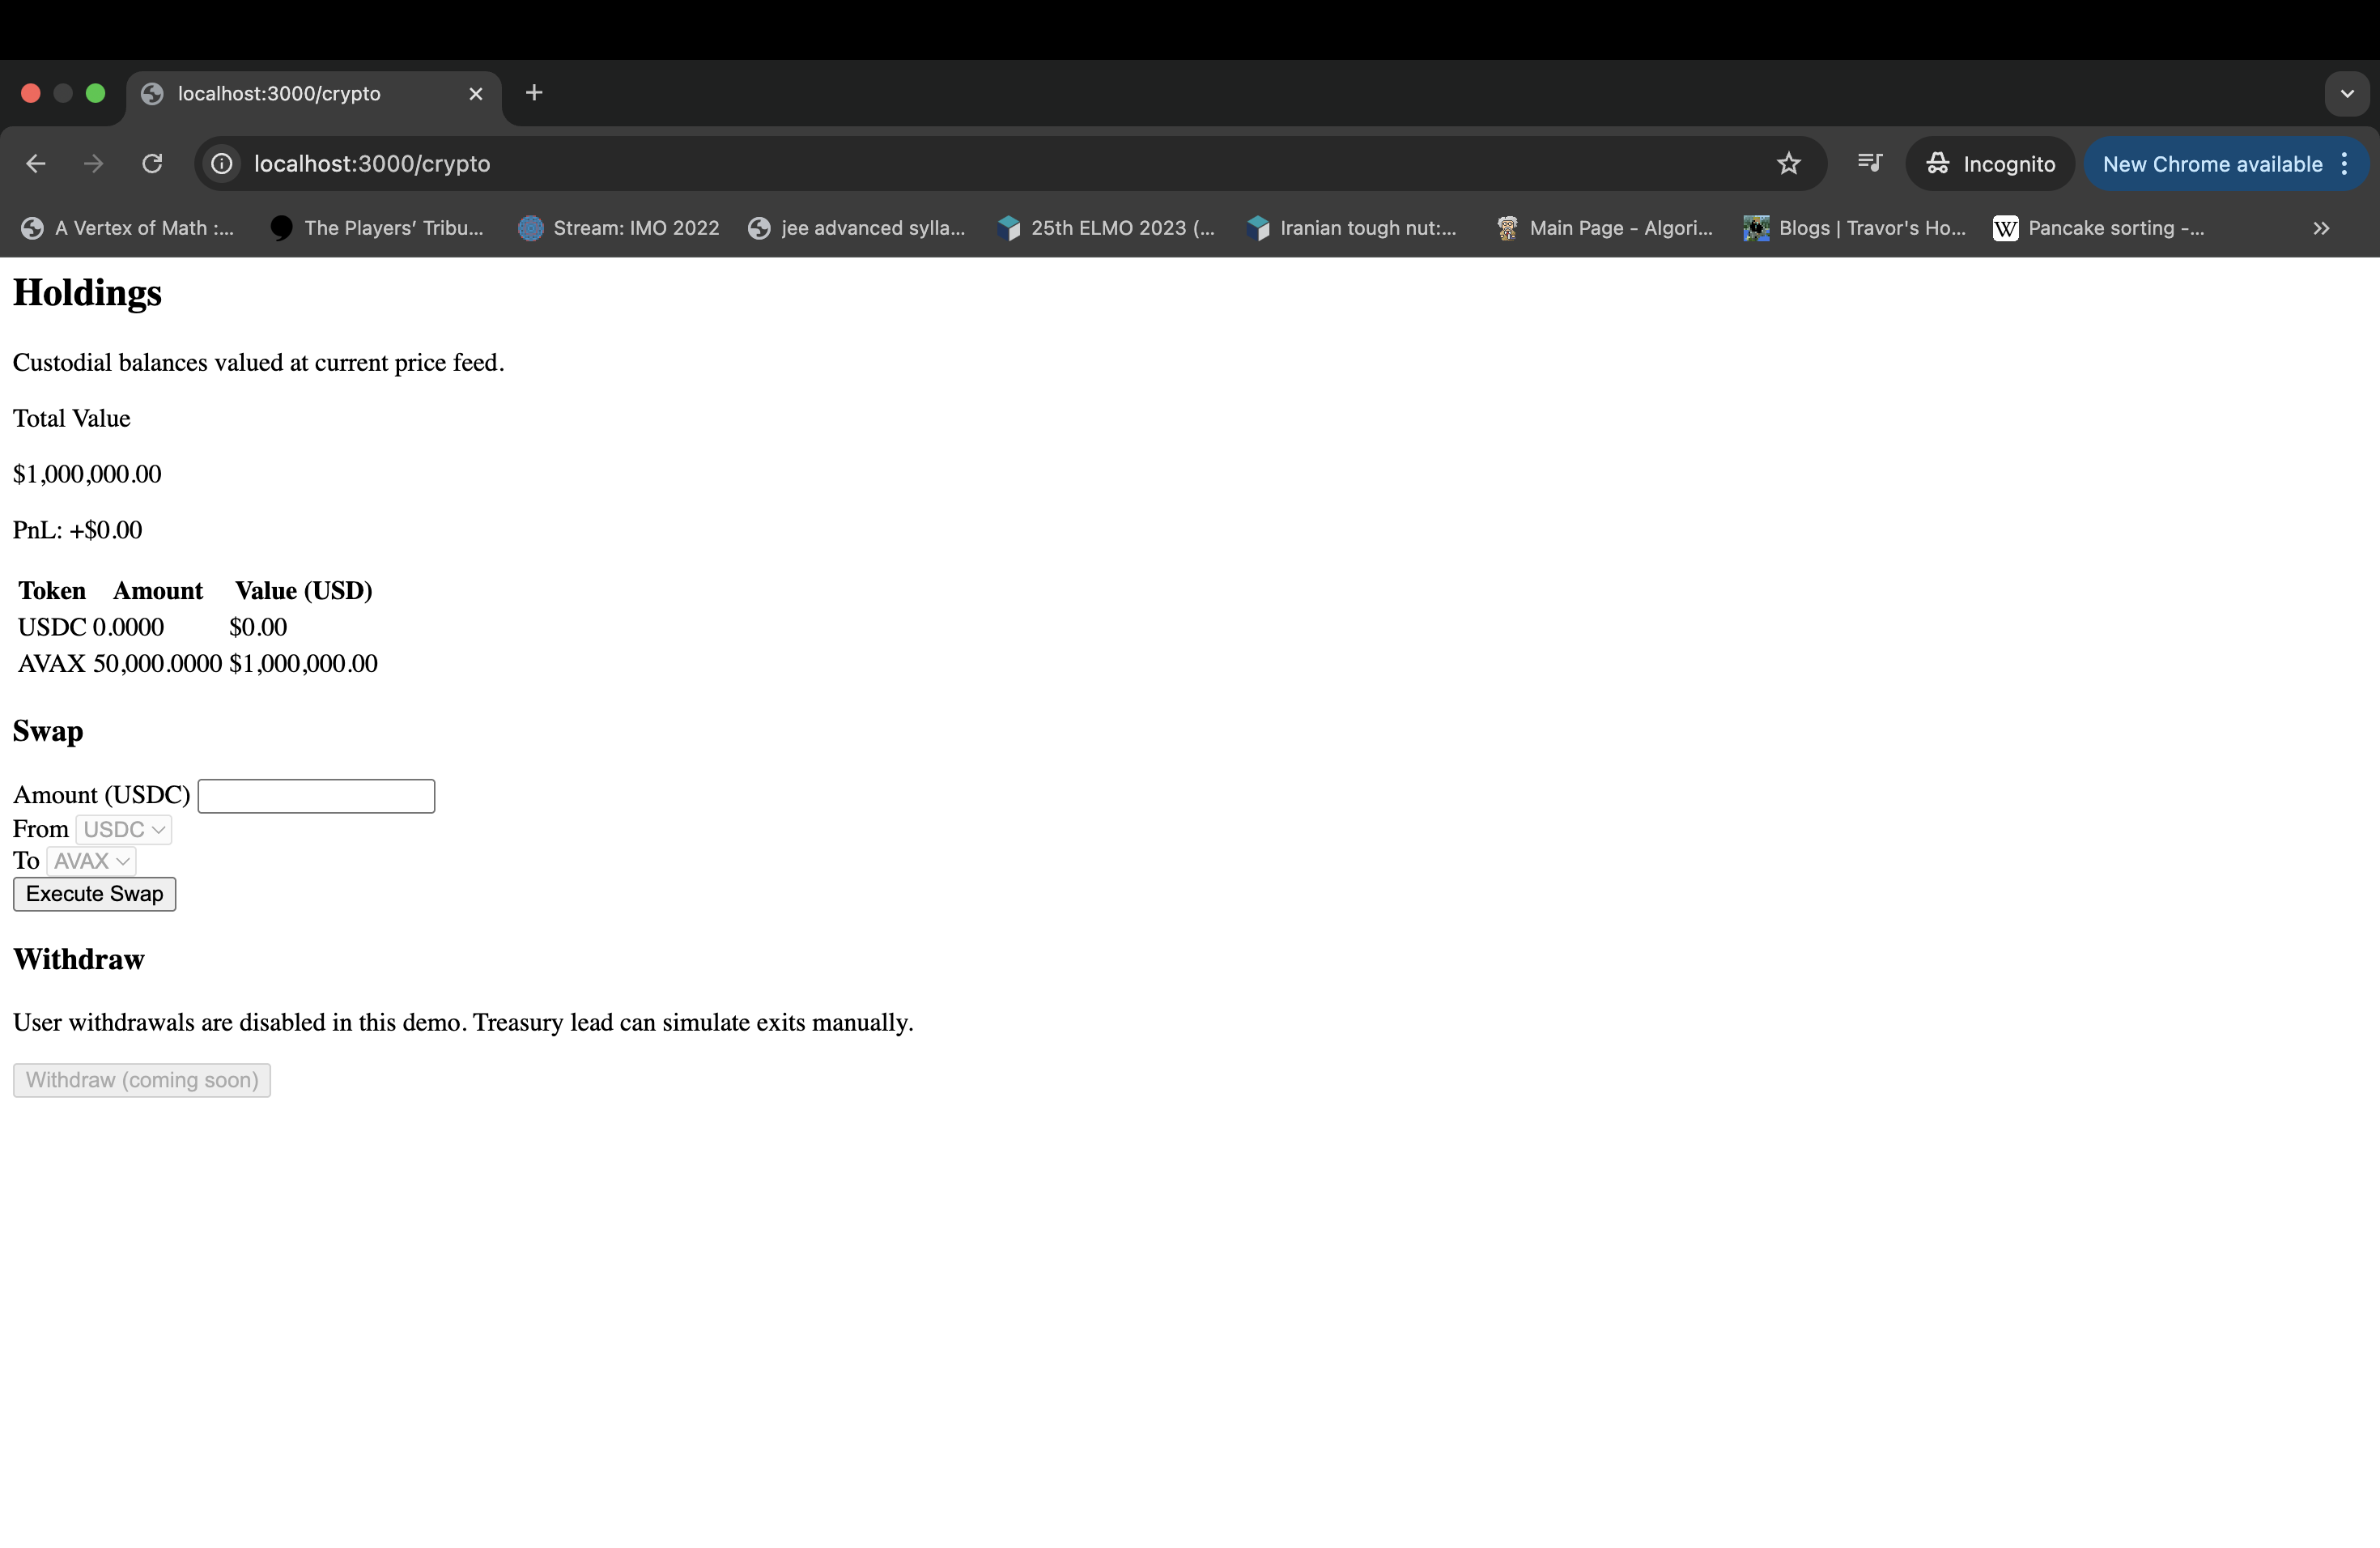Open Stream: IMO 2022 bookmark

(x=619, y=229)
